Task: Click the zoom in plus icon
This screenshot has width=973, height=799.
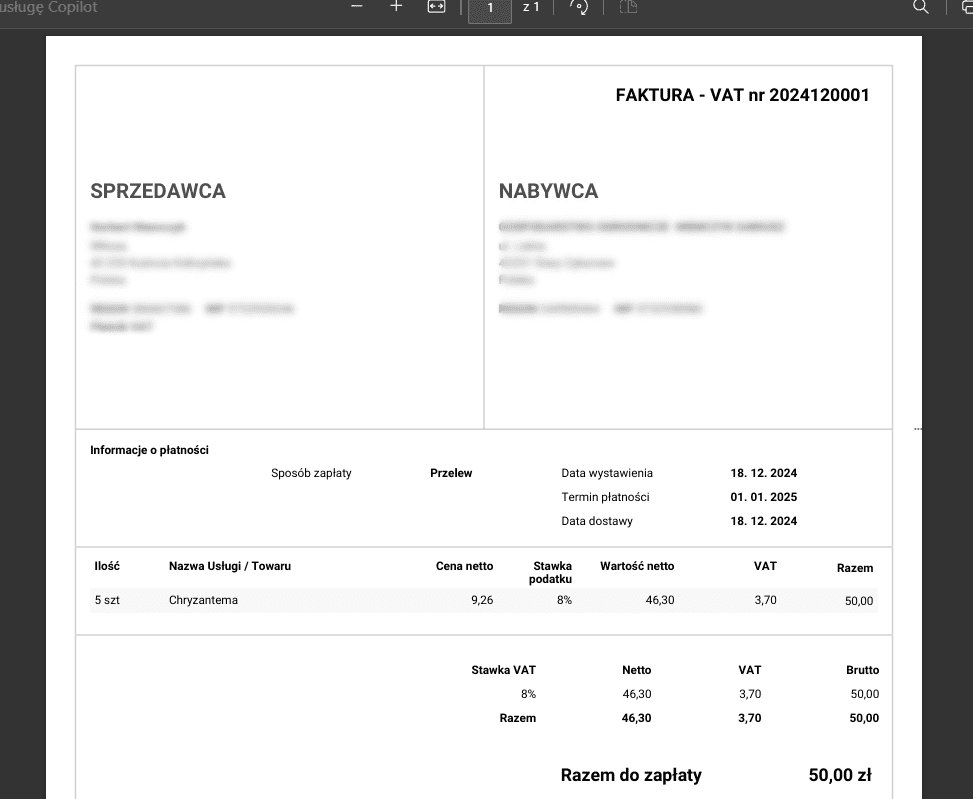Action: tap(396, 6)
